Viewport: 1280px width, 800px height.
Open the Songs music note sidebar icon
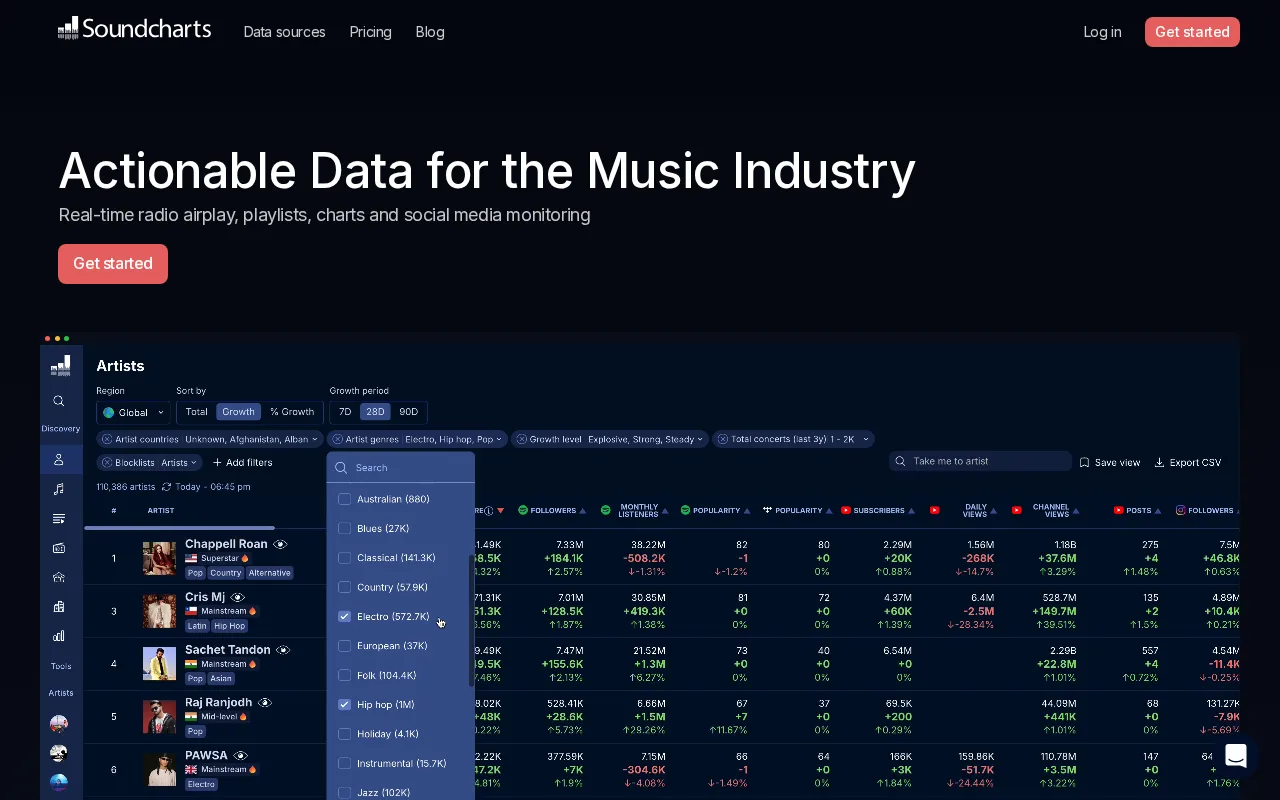pos(59,489)
